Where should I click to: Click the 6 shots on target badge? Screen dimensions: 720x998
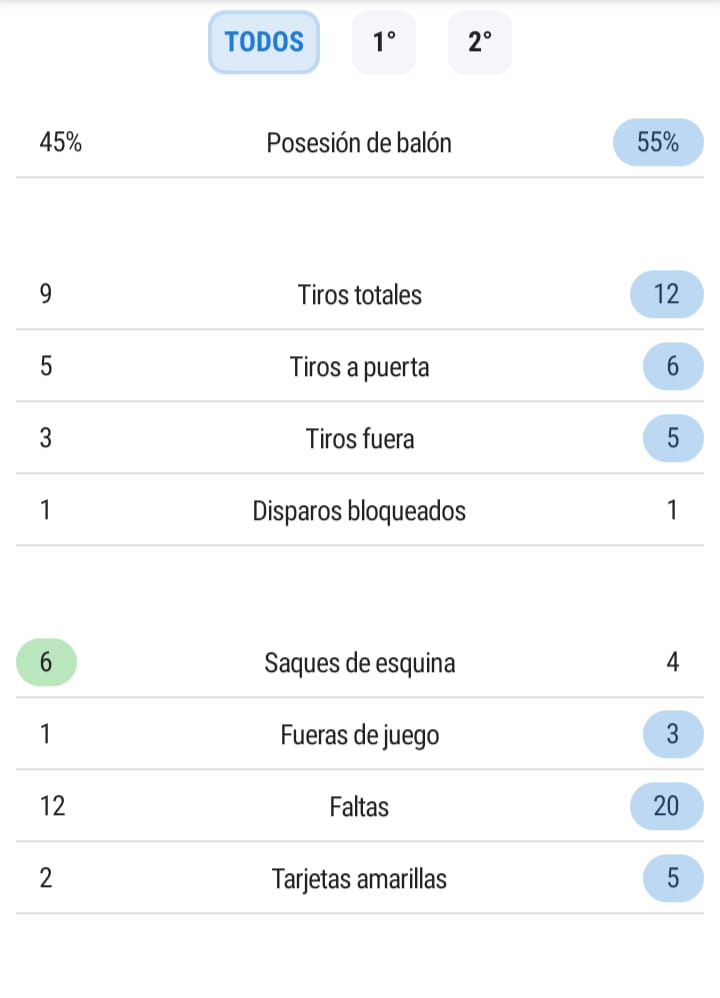[x=672, y=367]
